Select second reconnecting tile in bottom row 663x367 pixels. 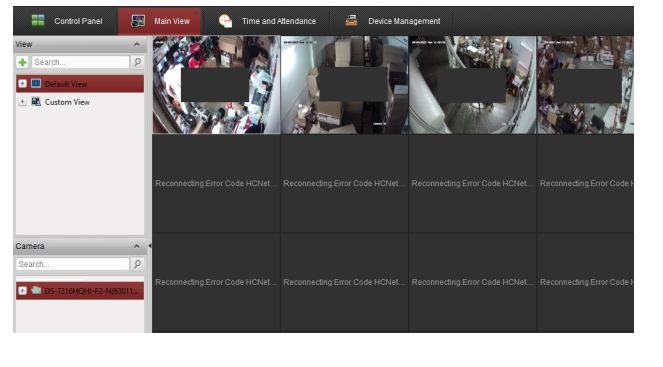[x=345, y=282]
